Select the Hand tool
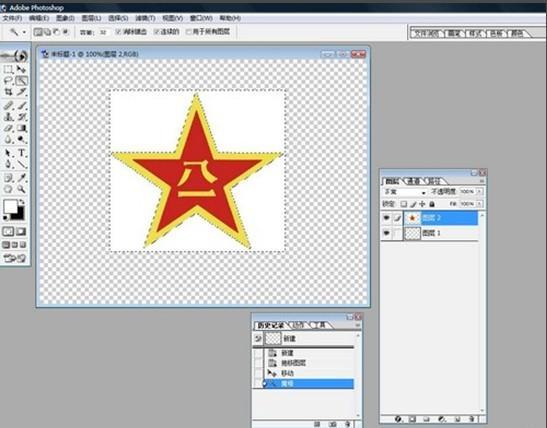Image resolution: width=547 pixels, height=428 pixels. click(x=8, y=189)
